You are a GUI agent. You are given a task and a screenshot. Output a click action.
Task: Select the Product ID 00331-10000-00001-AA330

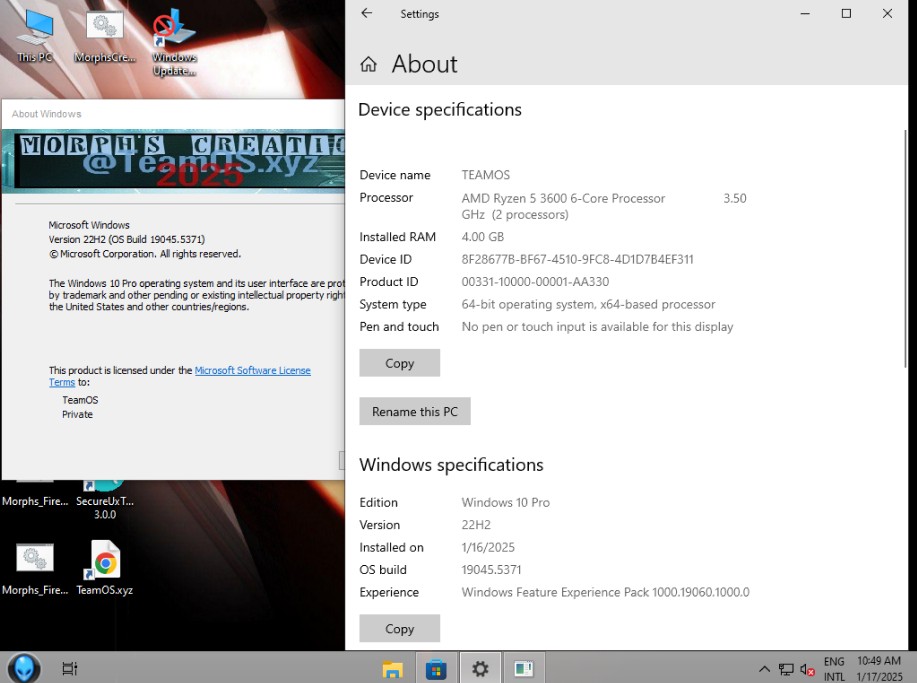coord(535,282)
